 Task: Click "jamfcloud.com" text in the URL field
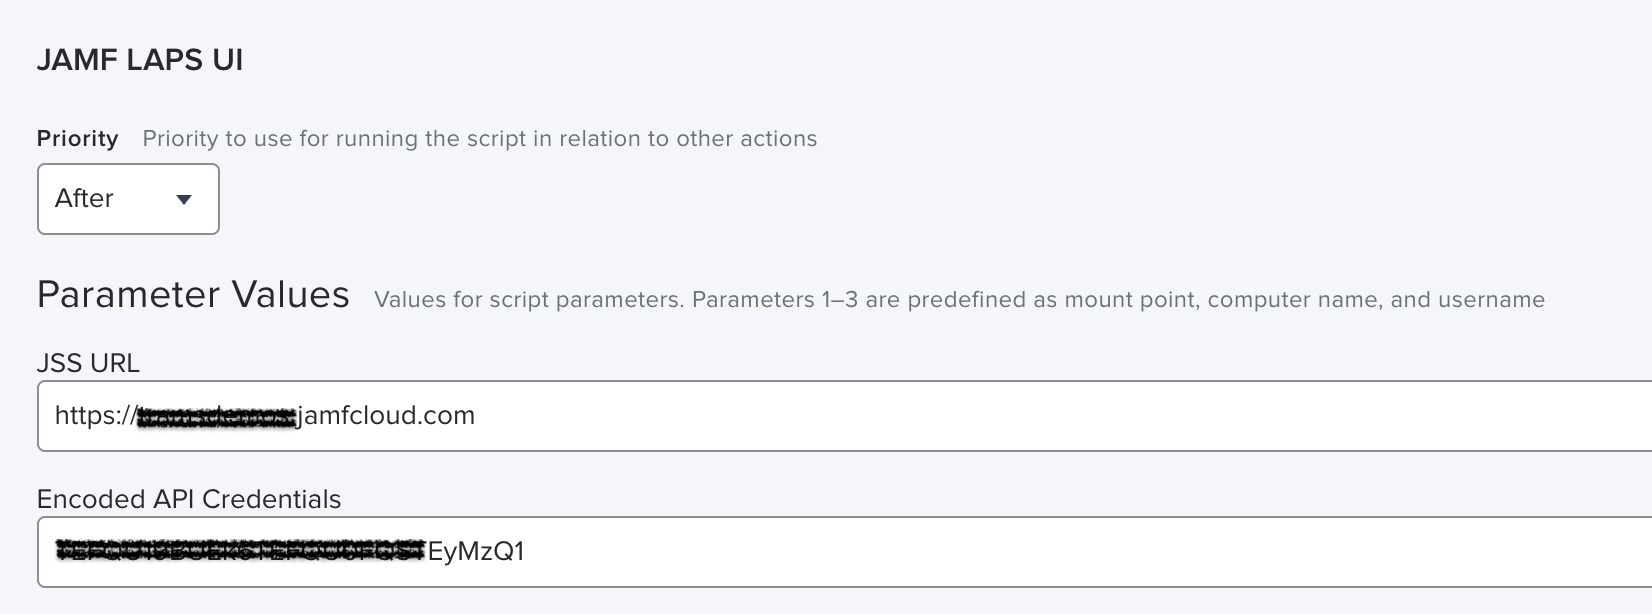pos(387,416)
